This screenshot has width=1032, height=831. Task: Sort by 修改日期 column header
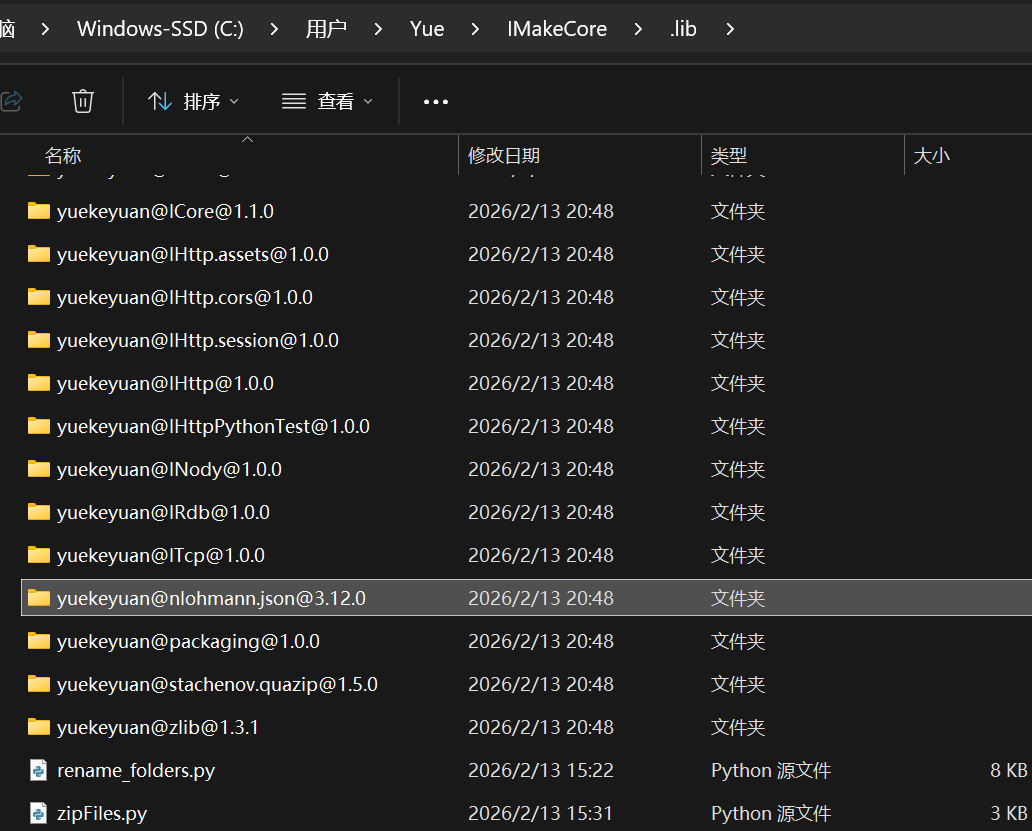[504, 155]
